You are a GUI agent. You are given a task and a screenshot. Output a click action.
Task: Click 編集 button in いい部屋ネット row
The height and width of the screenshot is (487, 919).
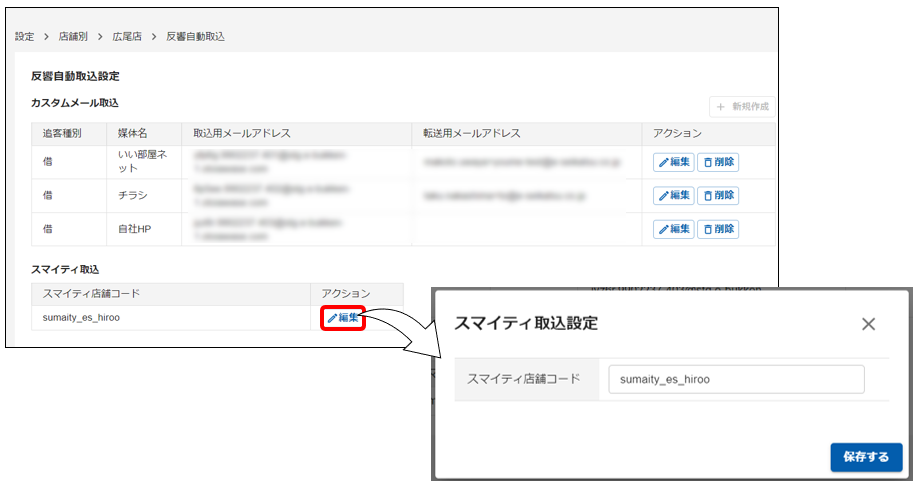(673, 162)
